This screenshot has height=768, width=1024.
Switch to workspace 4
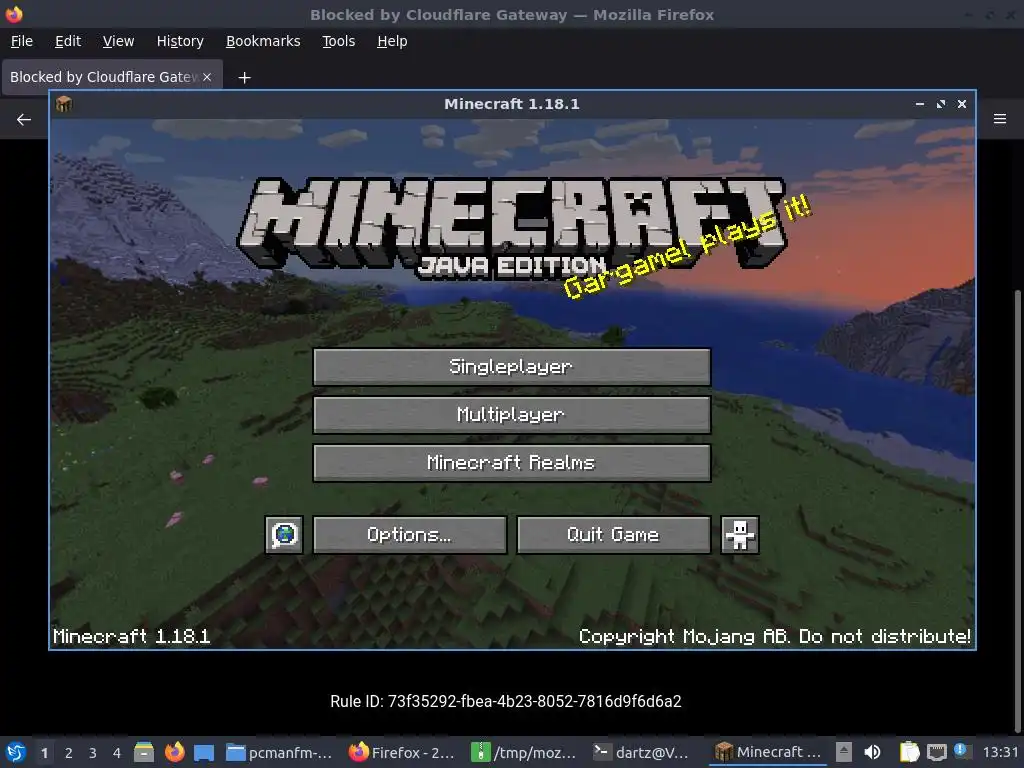click(x=117, y=753)
